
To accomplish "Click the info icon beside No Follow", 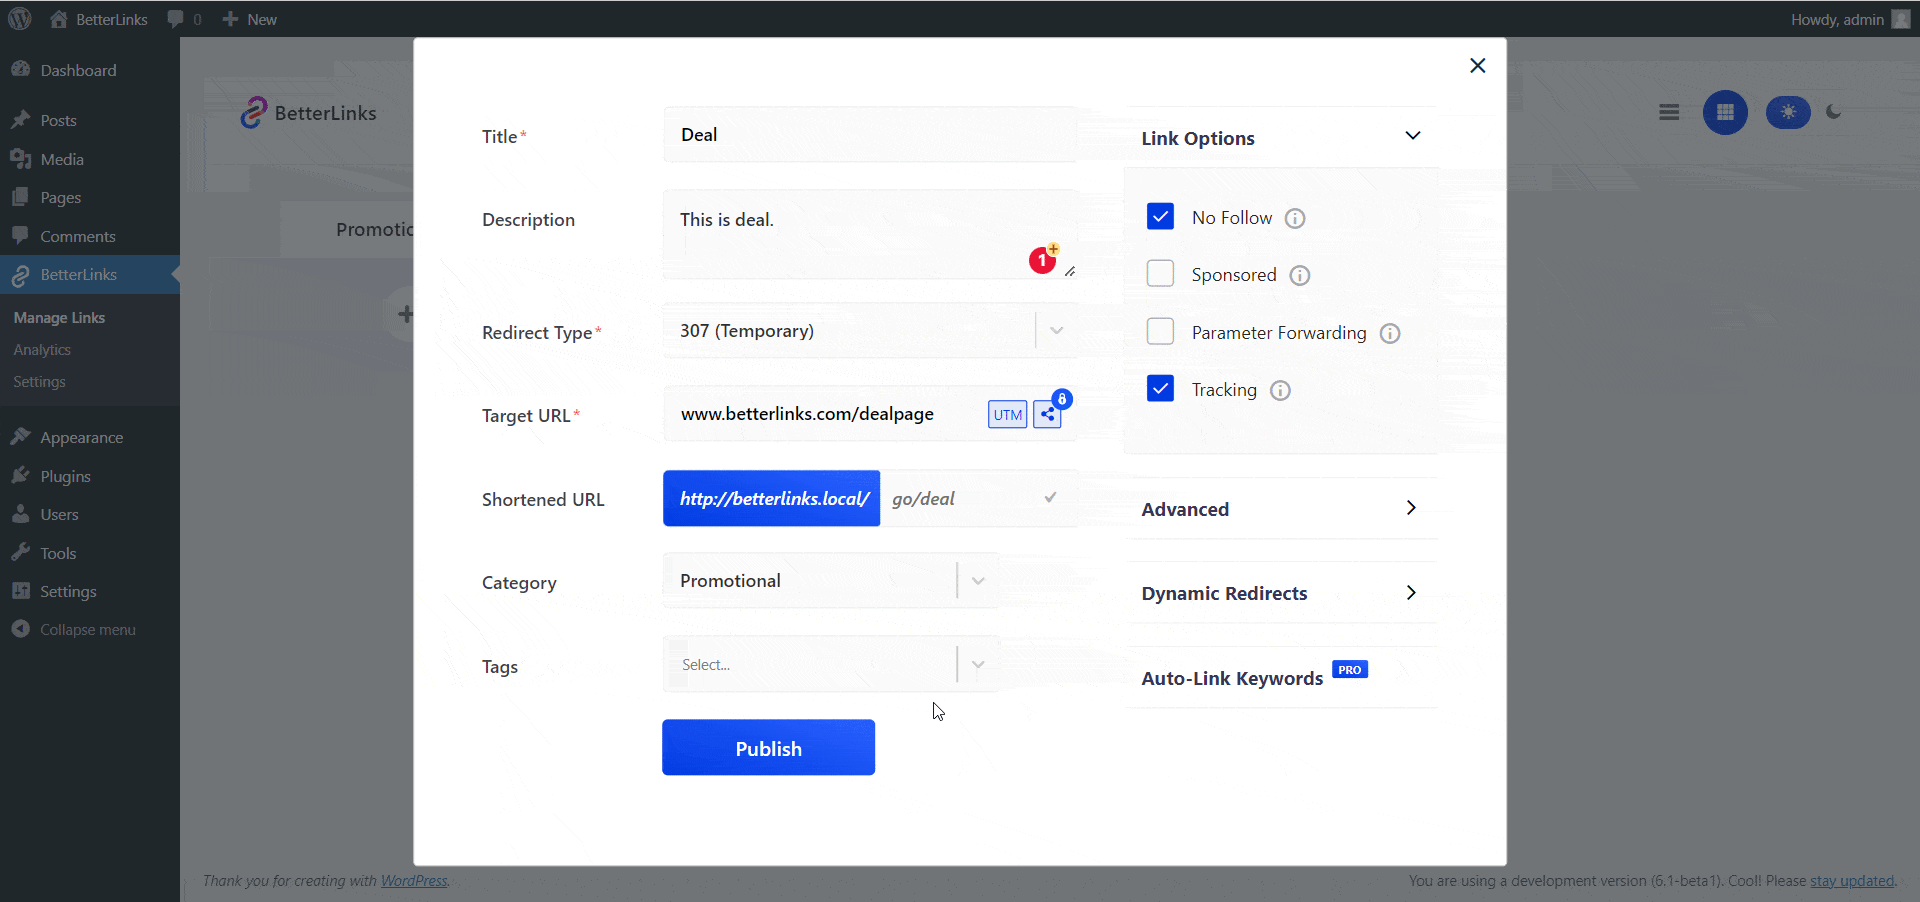I will click(x=1295, y=218).
